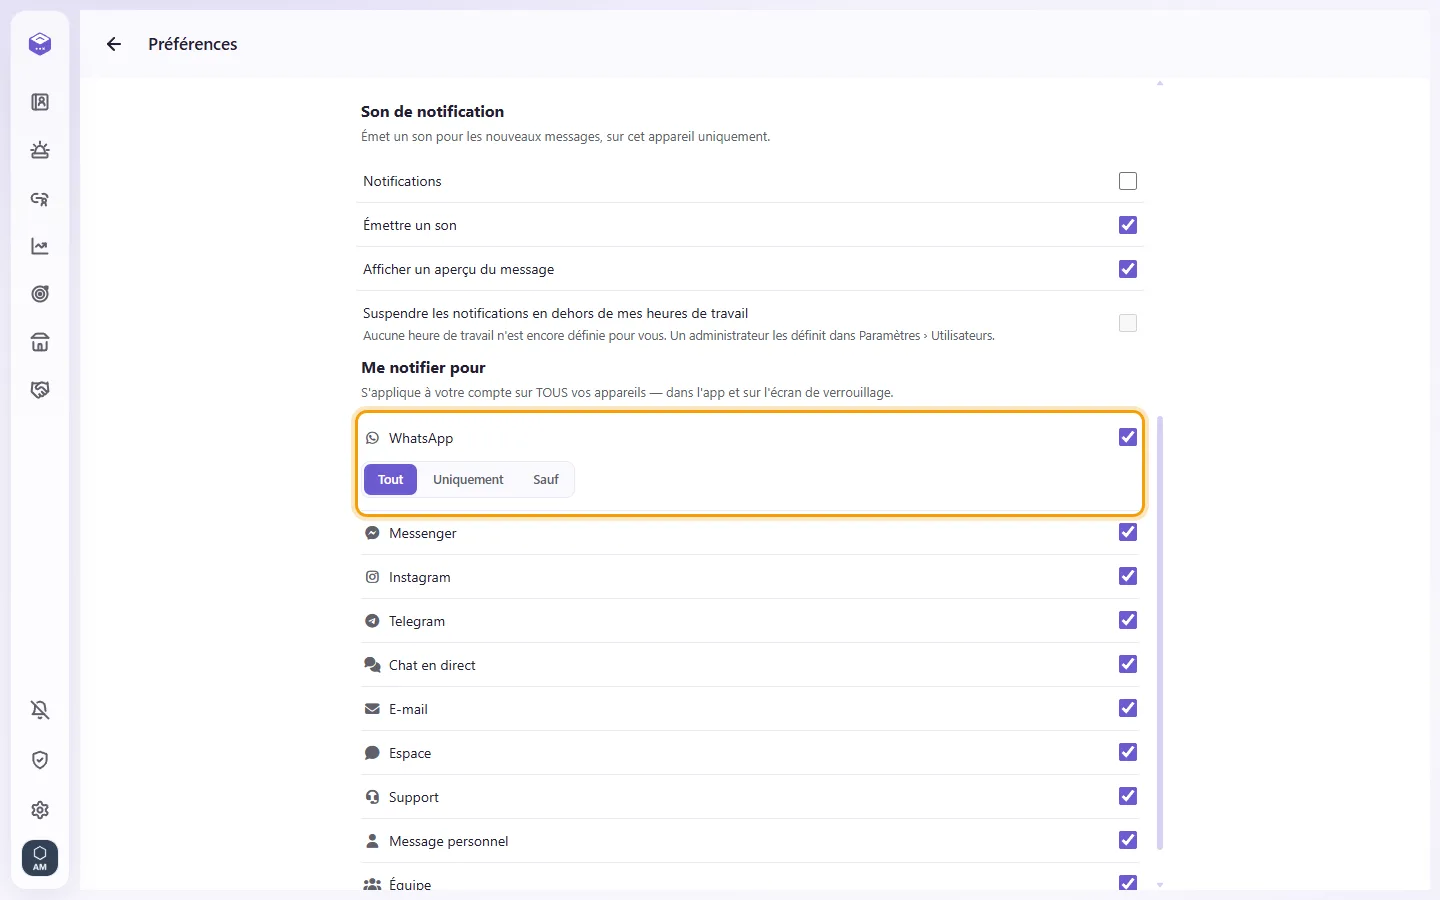Click the Chat en direct bubbles icon
This screenshot has height=900, width=1440.
372,665
